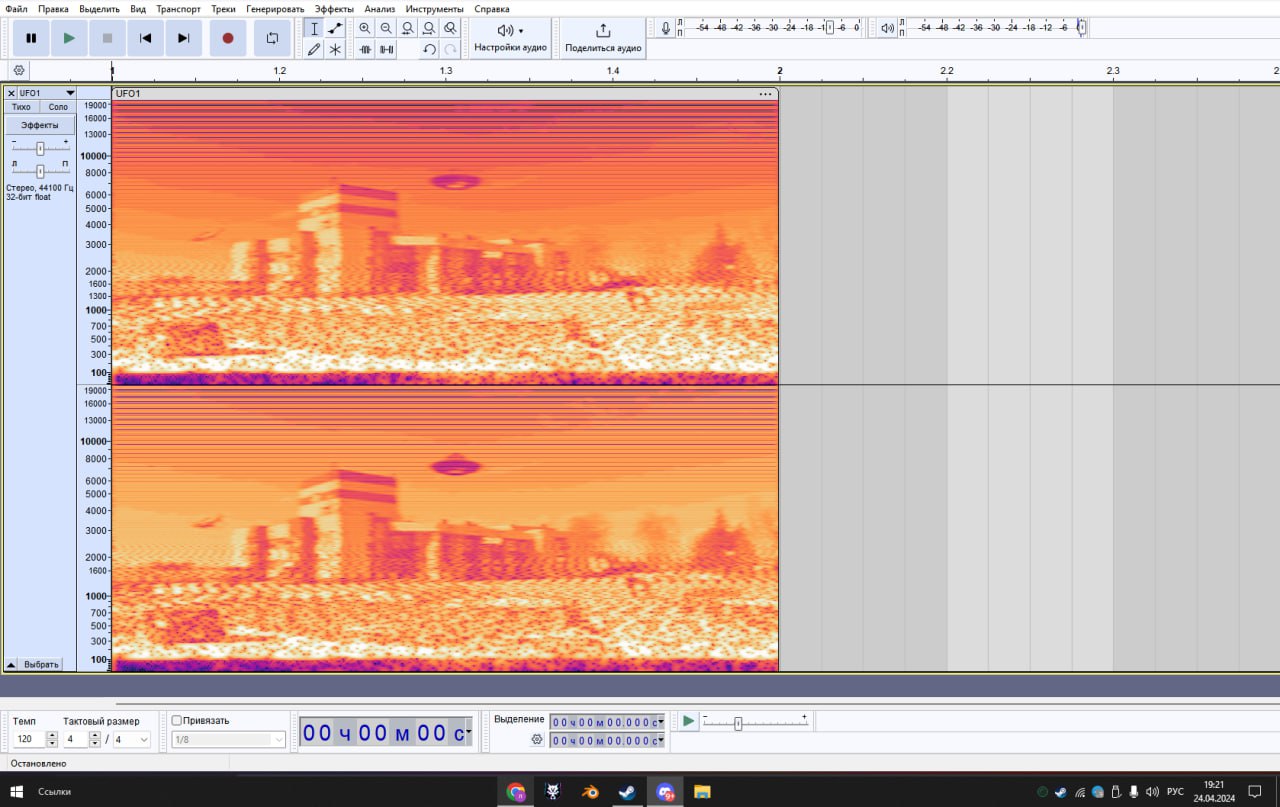
Task: Open the Справка menu
Action: 492,9
